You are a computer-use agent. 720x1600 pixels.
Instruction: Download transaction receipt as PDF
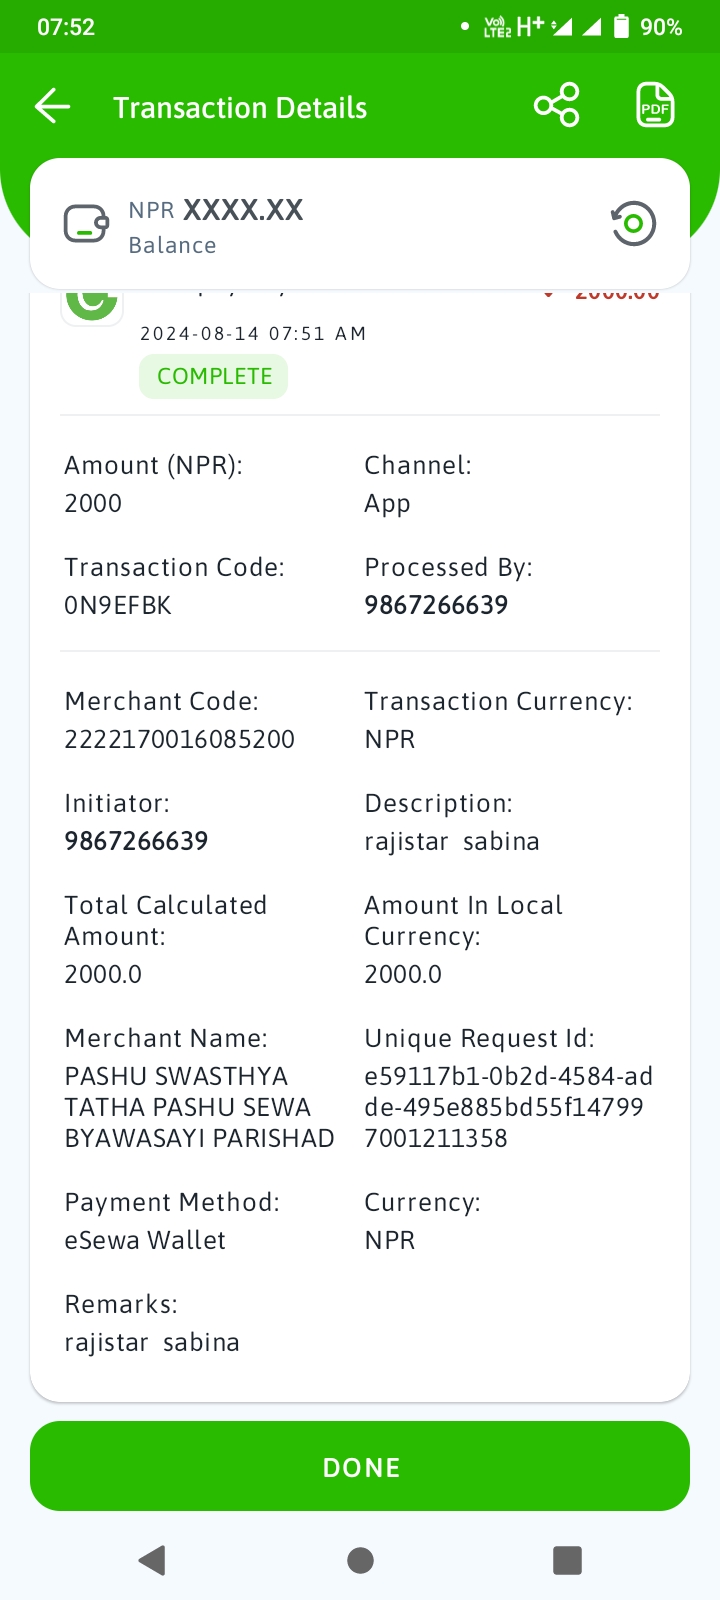(655, 105)
